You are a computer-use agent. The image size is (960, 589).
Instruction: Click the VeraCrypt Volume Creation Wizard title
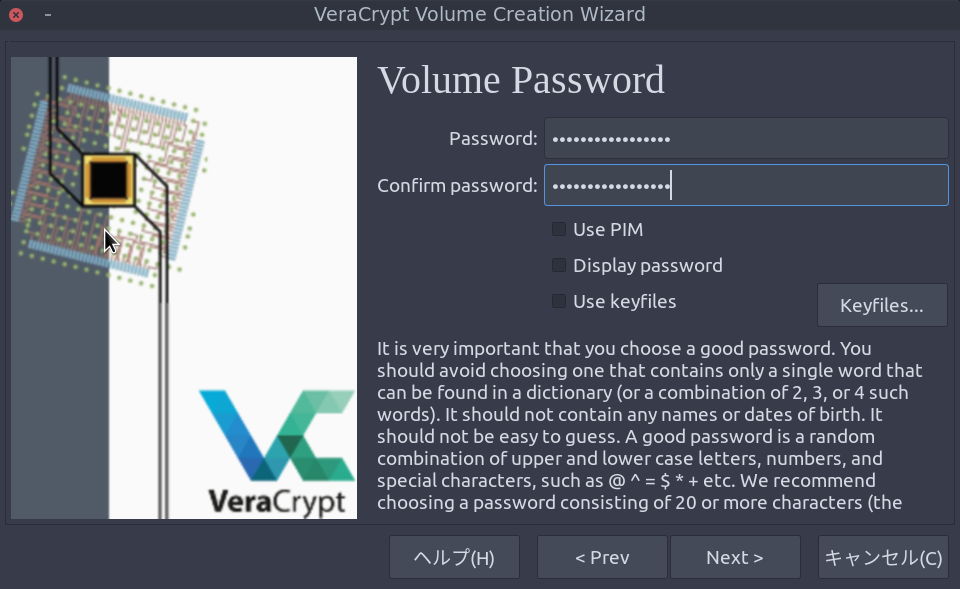(x=480, y=14)
